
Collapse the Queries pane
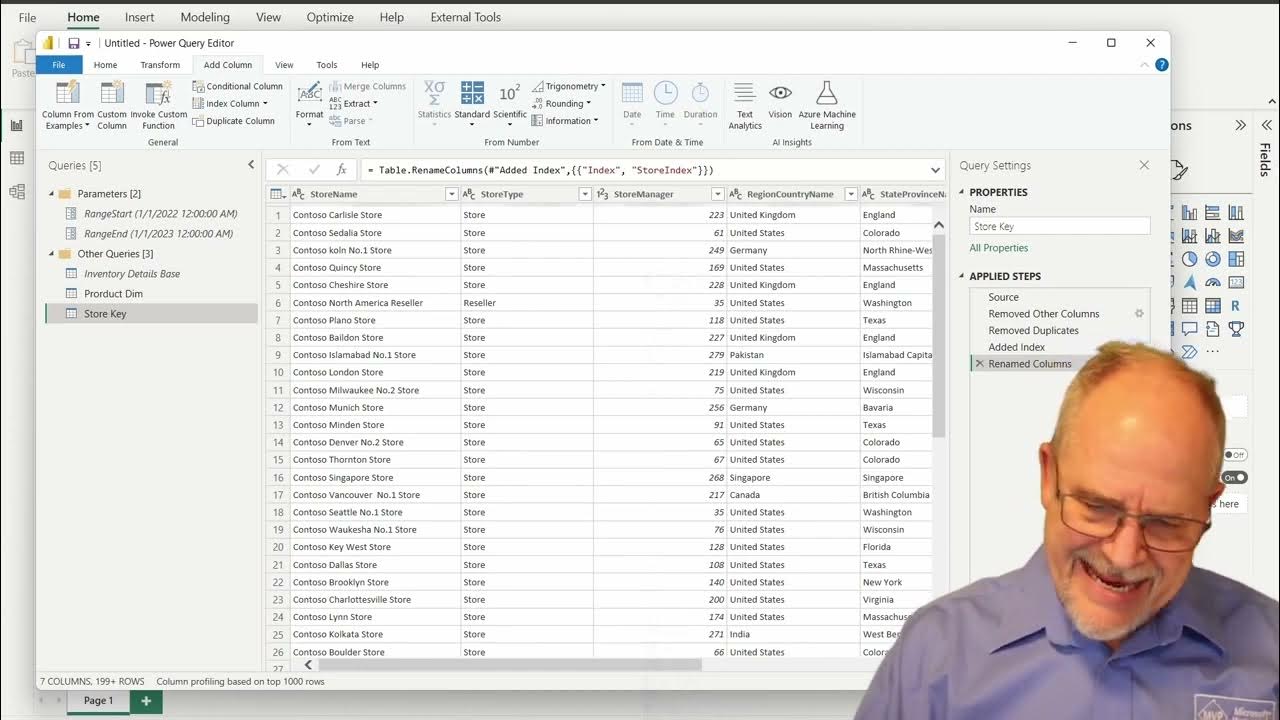[x=251, y=165]
